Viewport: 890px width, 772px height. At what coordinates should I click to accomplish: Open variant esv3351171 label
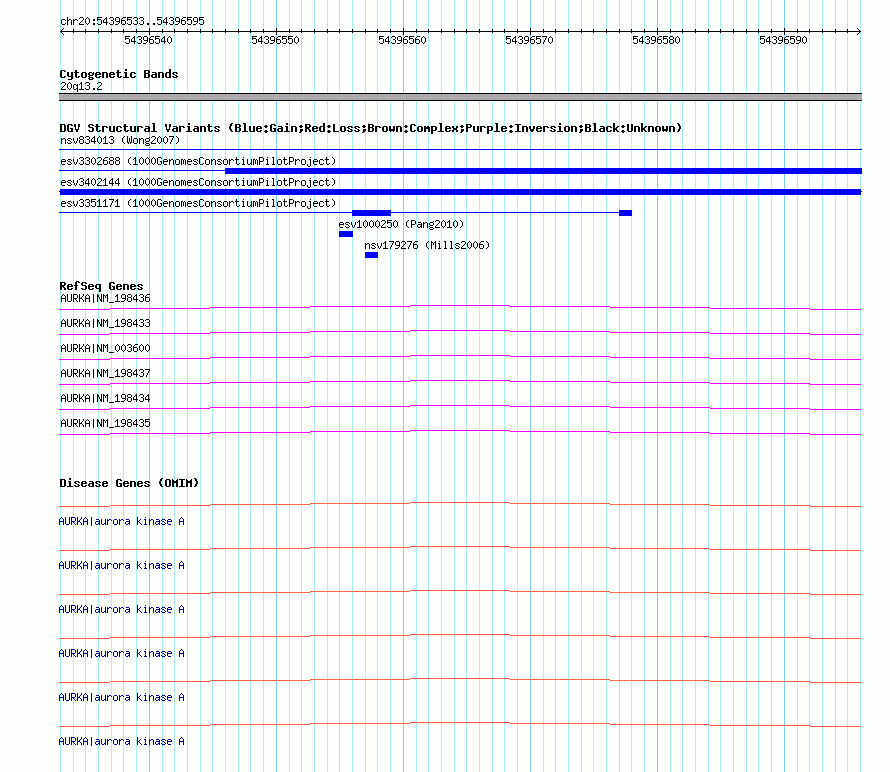pos(198,203)
